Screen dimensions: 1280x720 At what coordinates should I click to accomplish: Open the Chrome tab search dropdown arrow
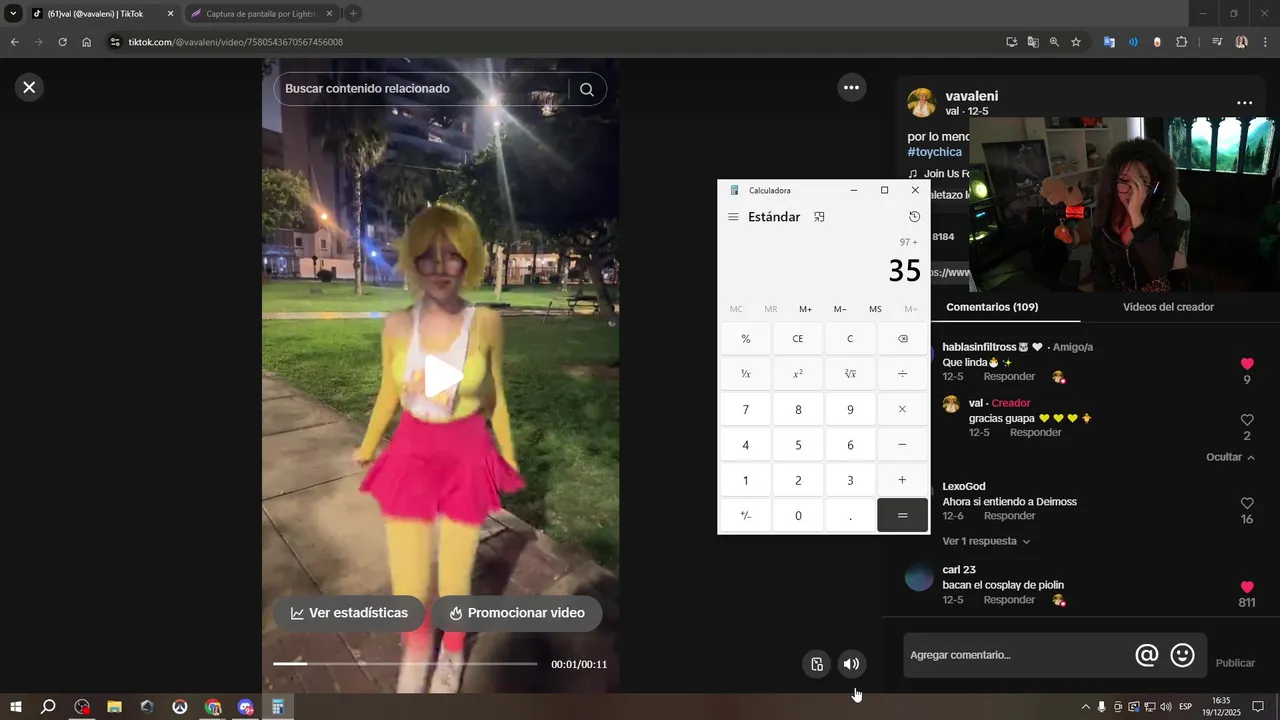click(x=13, y=14)
